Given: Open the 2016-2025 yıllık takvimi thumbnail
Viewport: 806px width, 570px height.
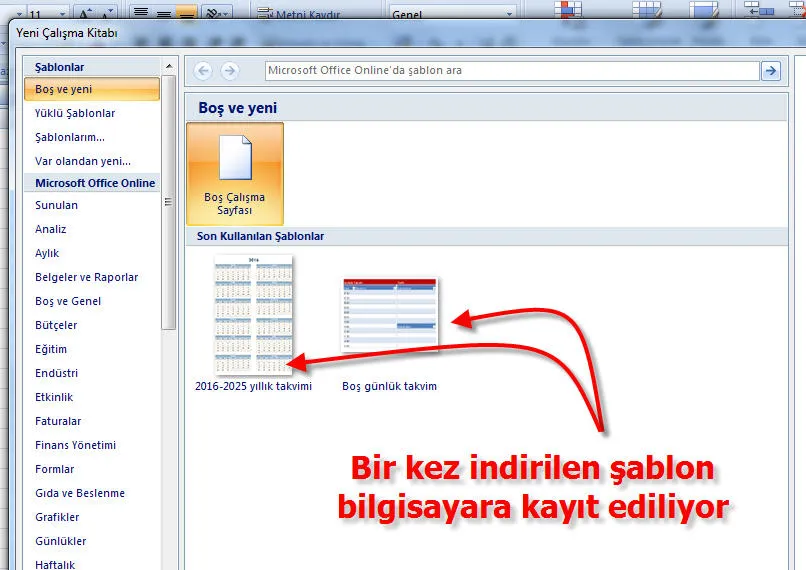Looking at the screenshot, I should pyautogui.click(x=253, y=313).
